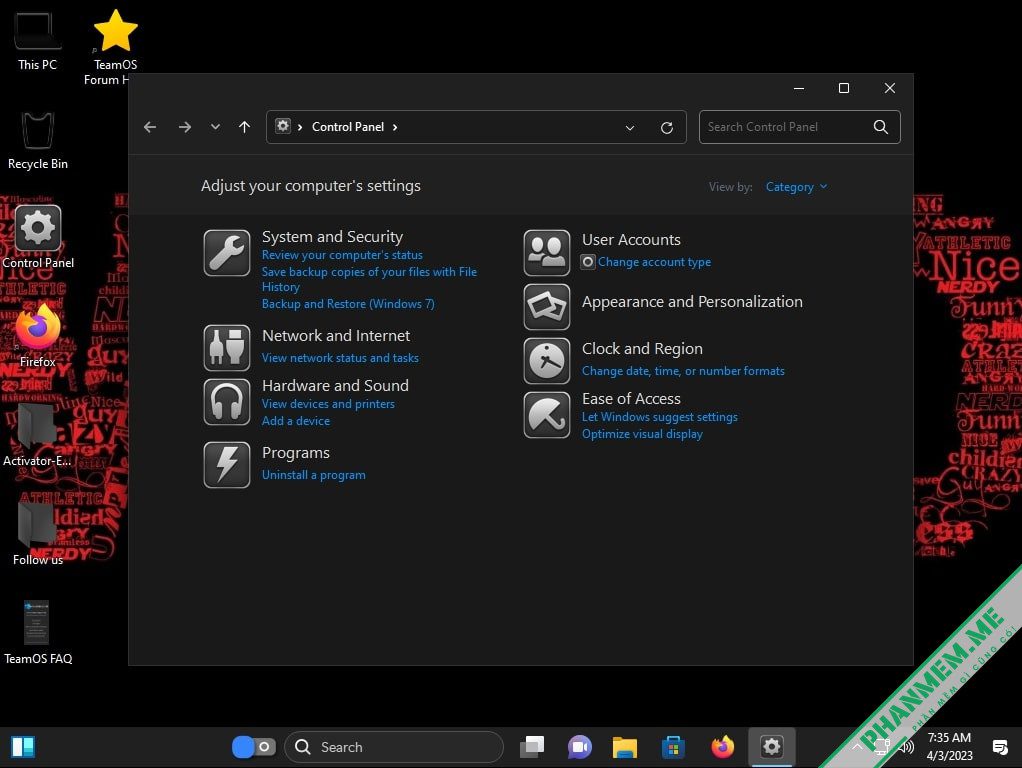
Task: Open the Clock and Region heading
Action: 642,349
